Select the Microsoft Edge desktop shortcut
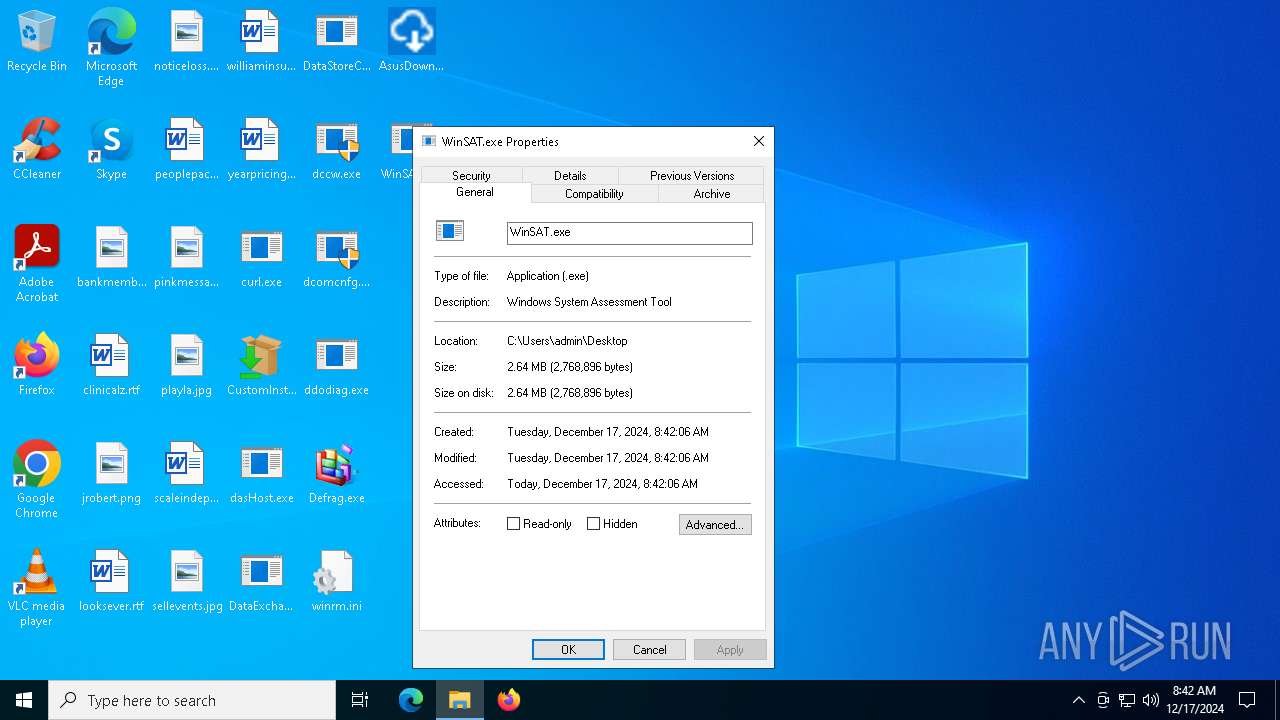Viewport: 1280px width, 720px height. point(111,48)
